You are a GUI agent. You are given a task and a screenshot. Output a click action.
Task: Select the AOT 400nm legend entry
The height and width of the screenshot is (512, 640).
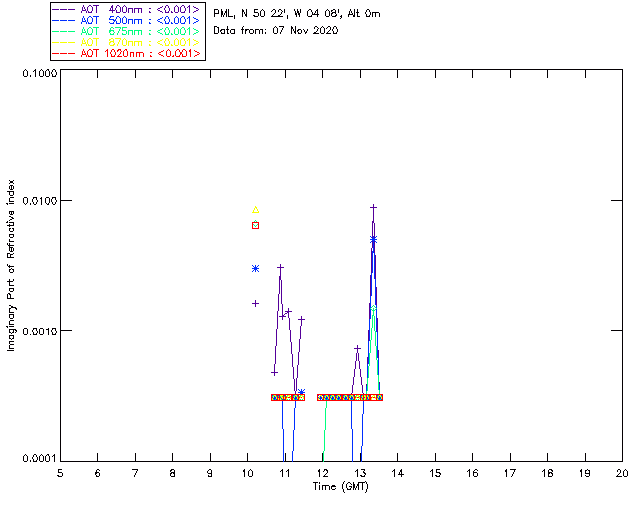pyautogui.click(x=127, y=9)
